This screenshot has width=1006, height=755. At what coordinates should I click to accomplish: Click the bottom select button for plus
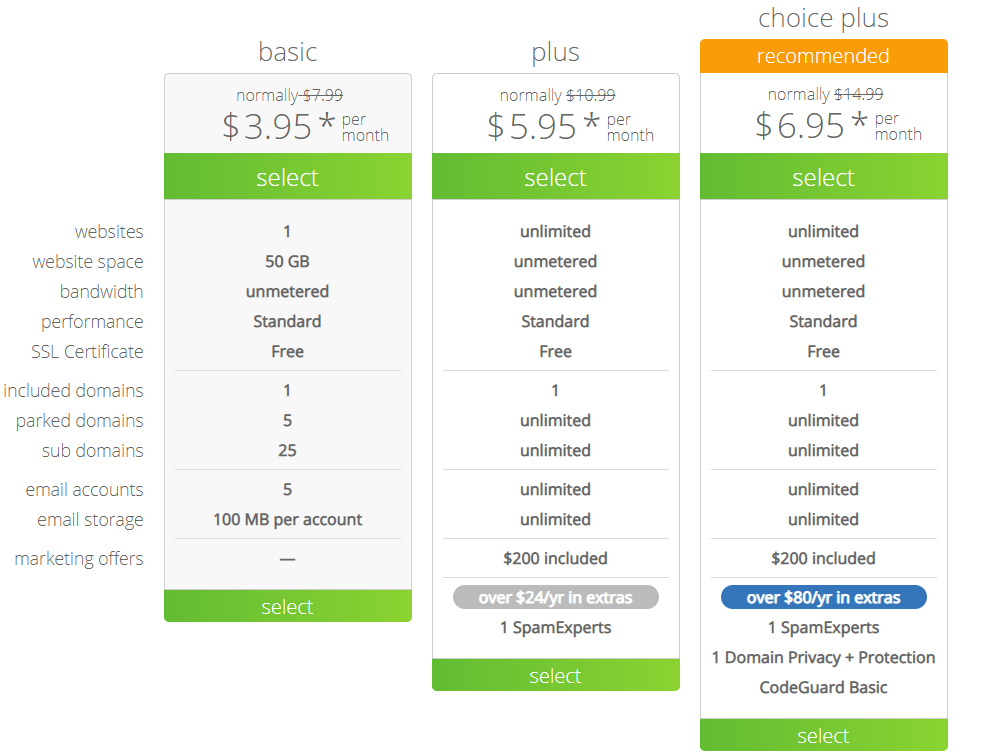point(556,675)
